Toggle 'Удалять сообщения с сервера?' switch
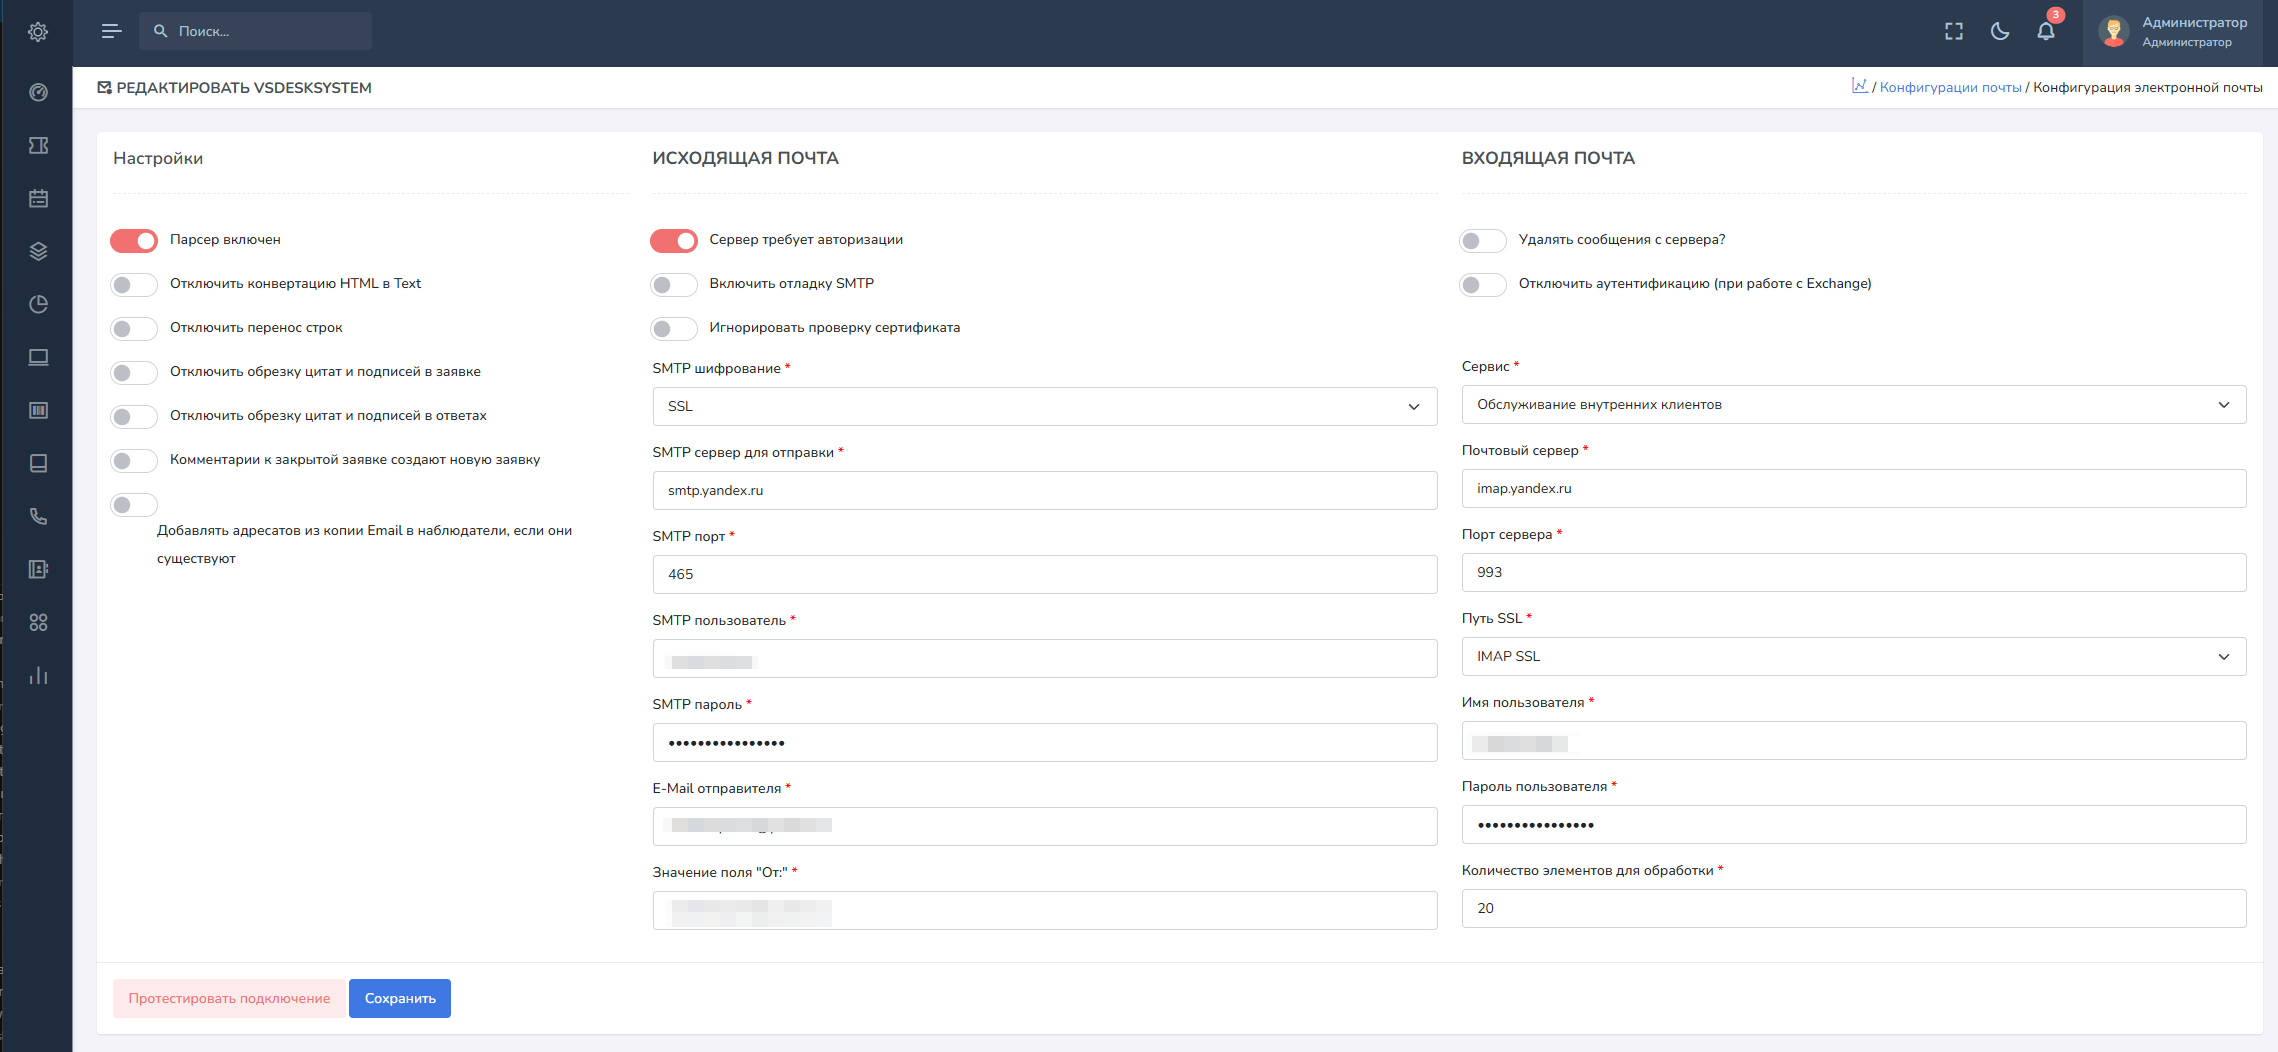 pos(1482,241)
